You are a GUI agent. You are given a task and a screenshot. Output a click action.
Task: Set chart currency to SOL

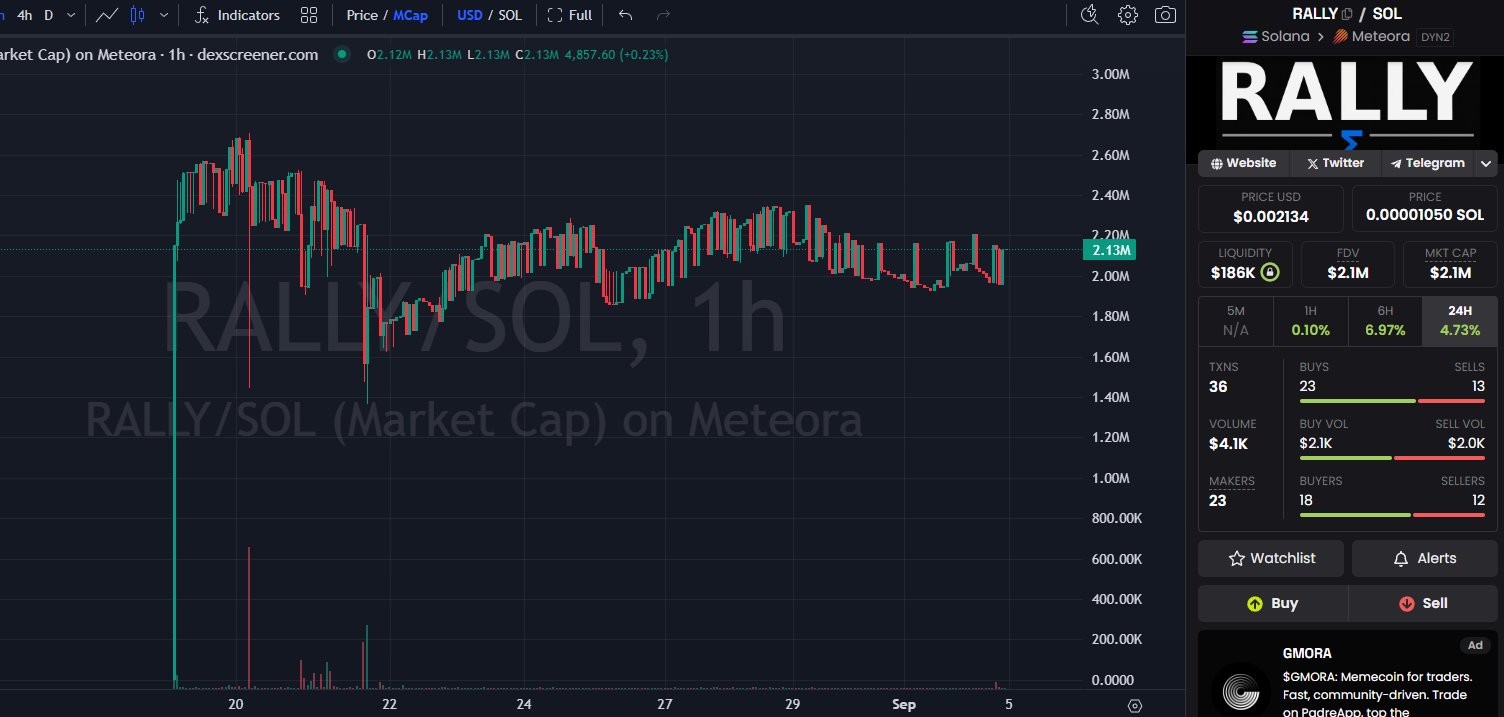coord(510,15)
